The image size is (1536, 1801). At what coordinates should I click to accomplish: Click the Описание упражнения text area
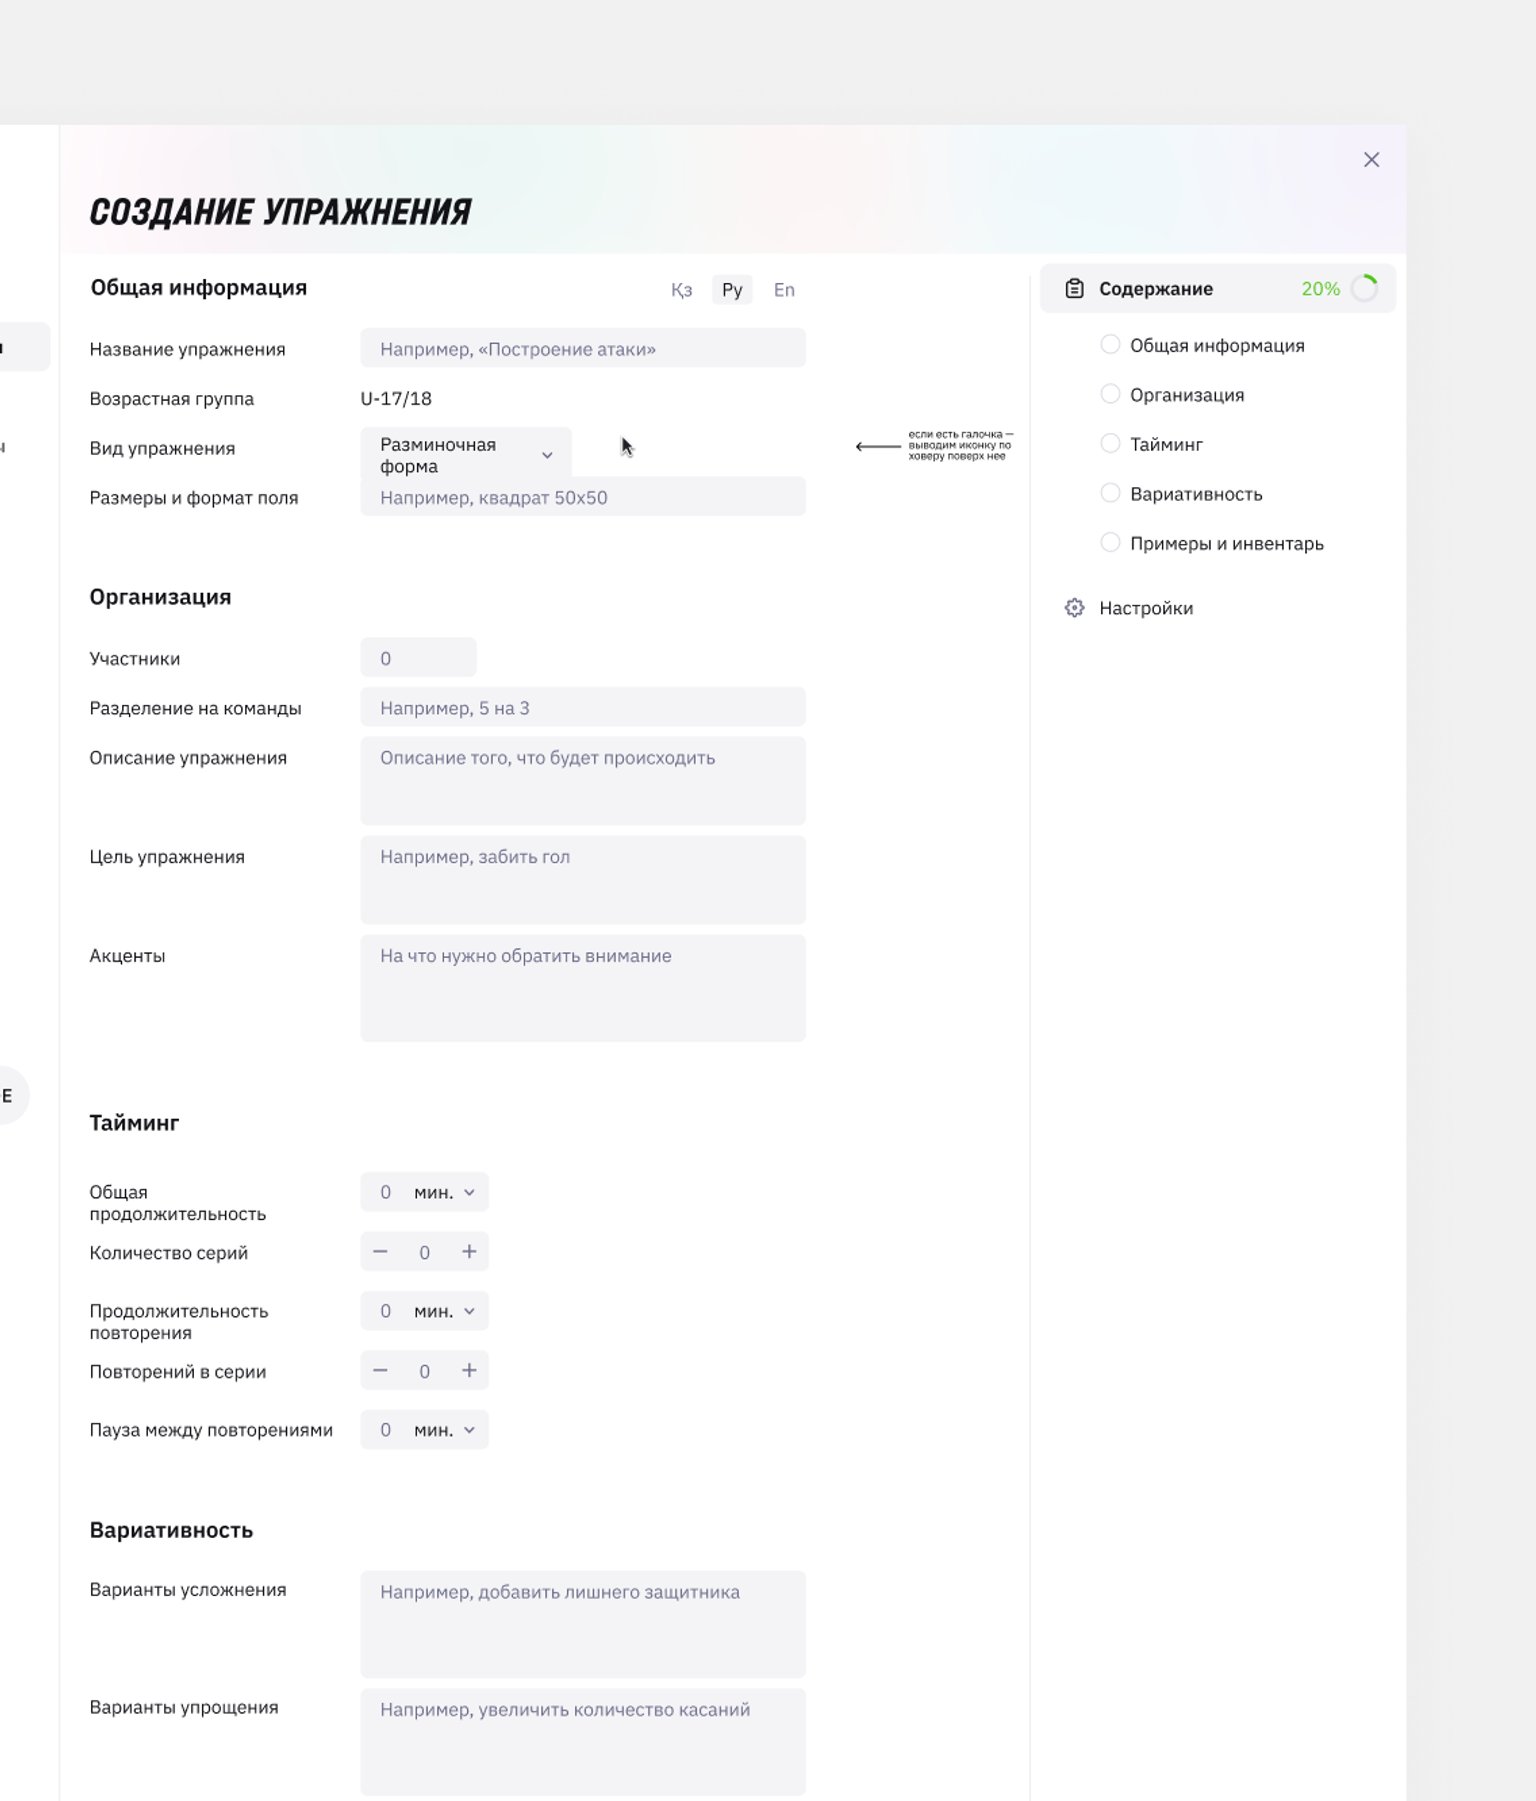583,781
